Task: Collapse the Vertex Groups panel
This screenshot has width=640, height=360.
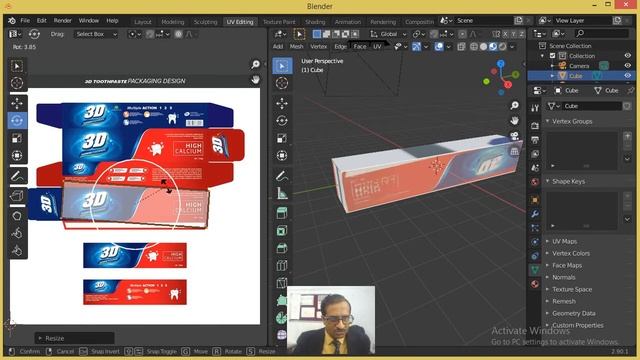Action: [572, 121]
